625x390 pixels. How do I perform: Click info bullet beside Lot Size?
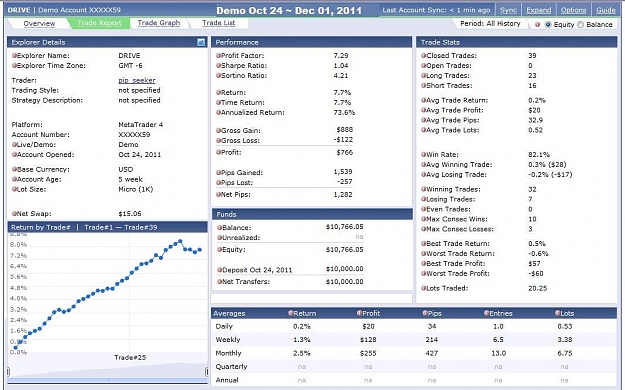click(x=14, y=189)
